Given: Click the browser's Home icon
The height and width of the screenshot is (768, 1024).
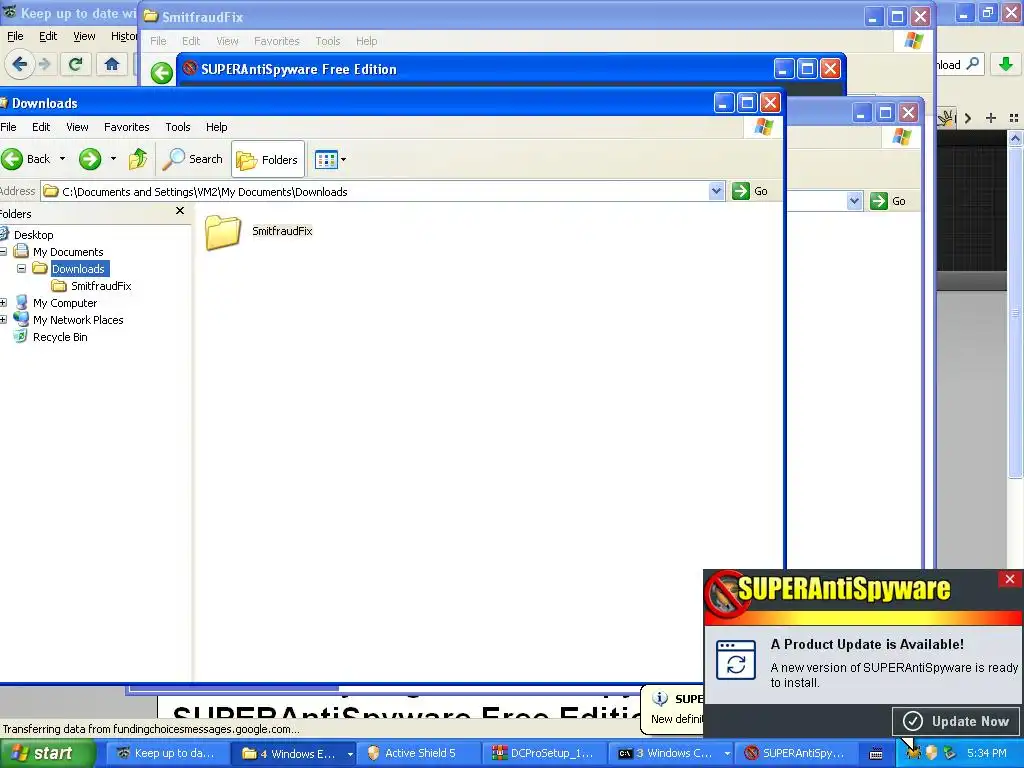Looking at the screenshot, I should (112, 64).
